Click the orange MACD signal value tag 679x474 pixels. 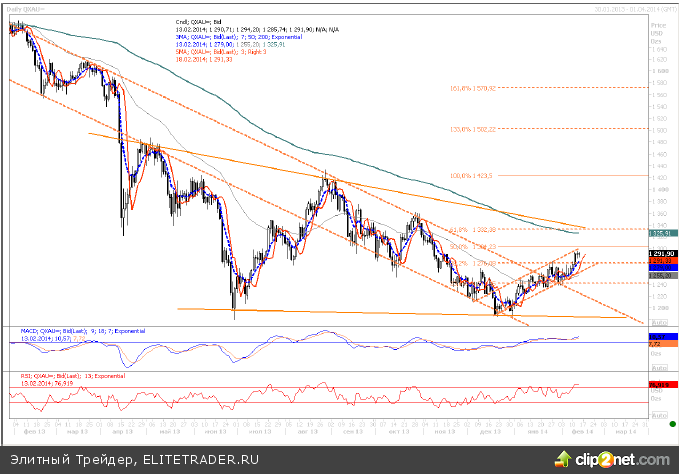click(659, 344)
